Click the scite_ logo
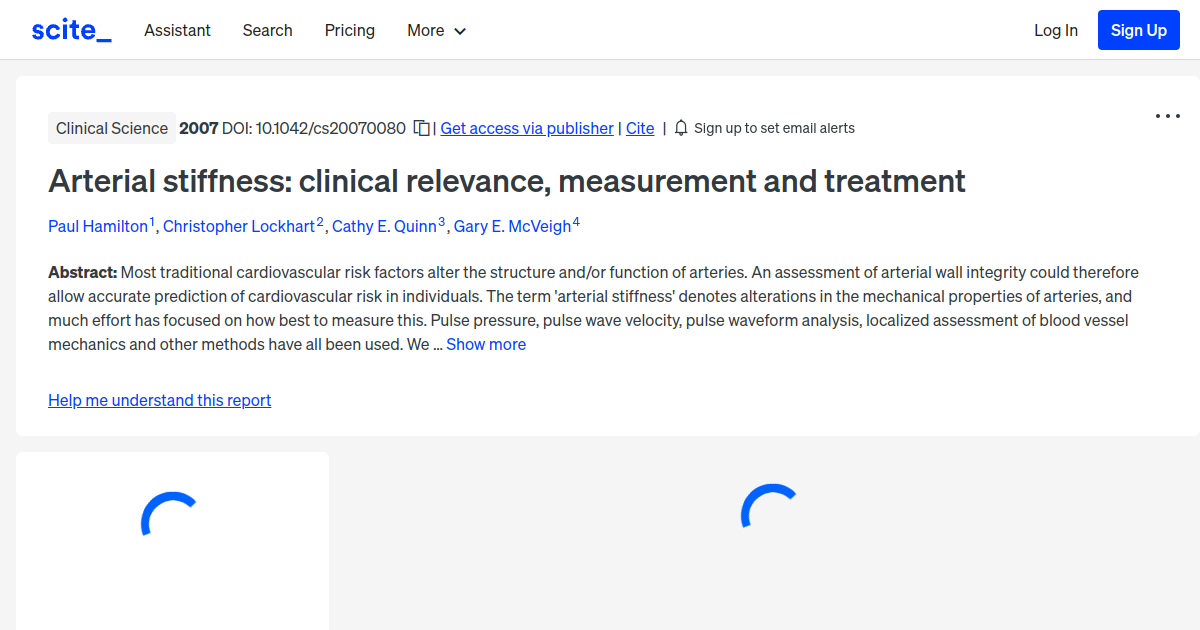The width and height of the screenshot is (1200, 630). tap(70, 29)
